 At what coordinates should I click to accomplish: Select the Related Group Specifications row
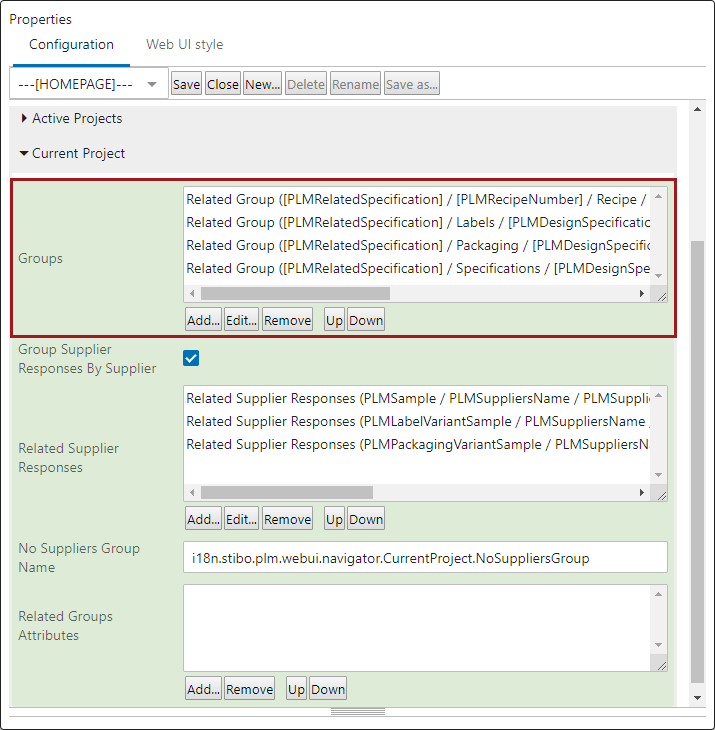[x=417, y=268]
